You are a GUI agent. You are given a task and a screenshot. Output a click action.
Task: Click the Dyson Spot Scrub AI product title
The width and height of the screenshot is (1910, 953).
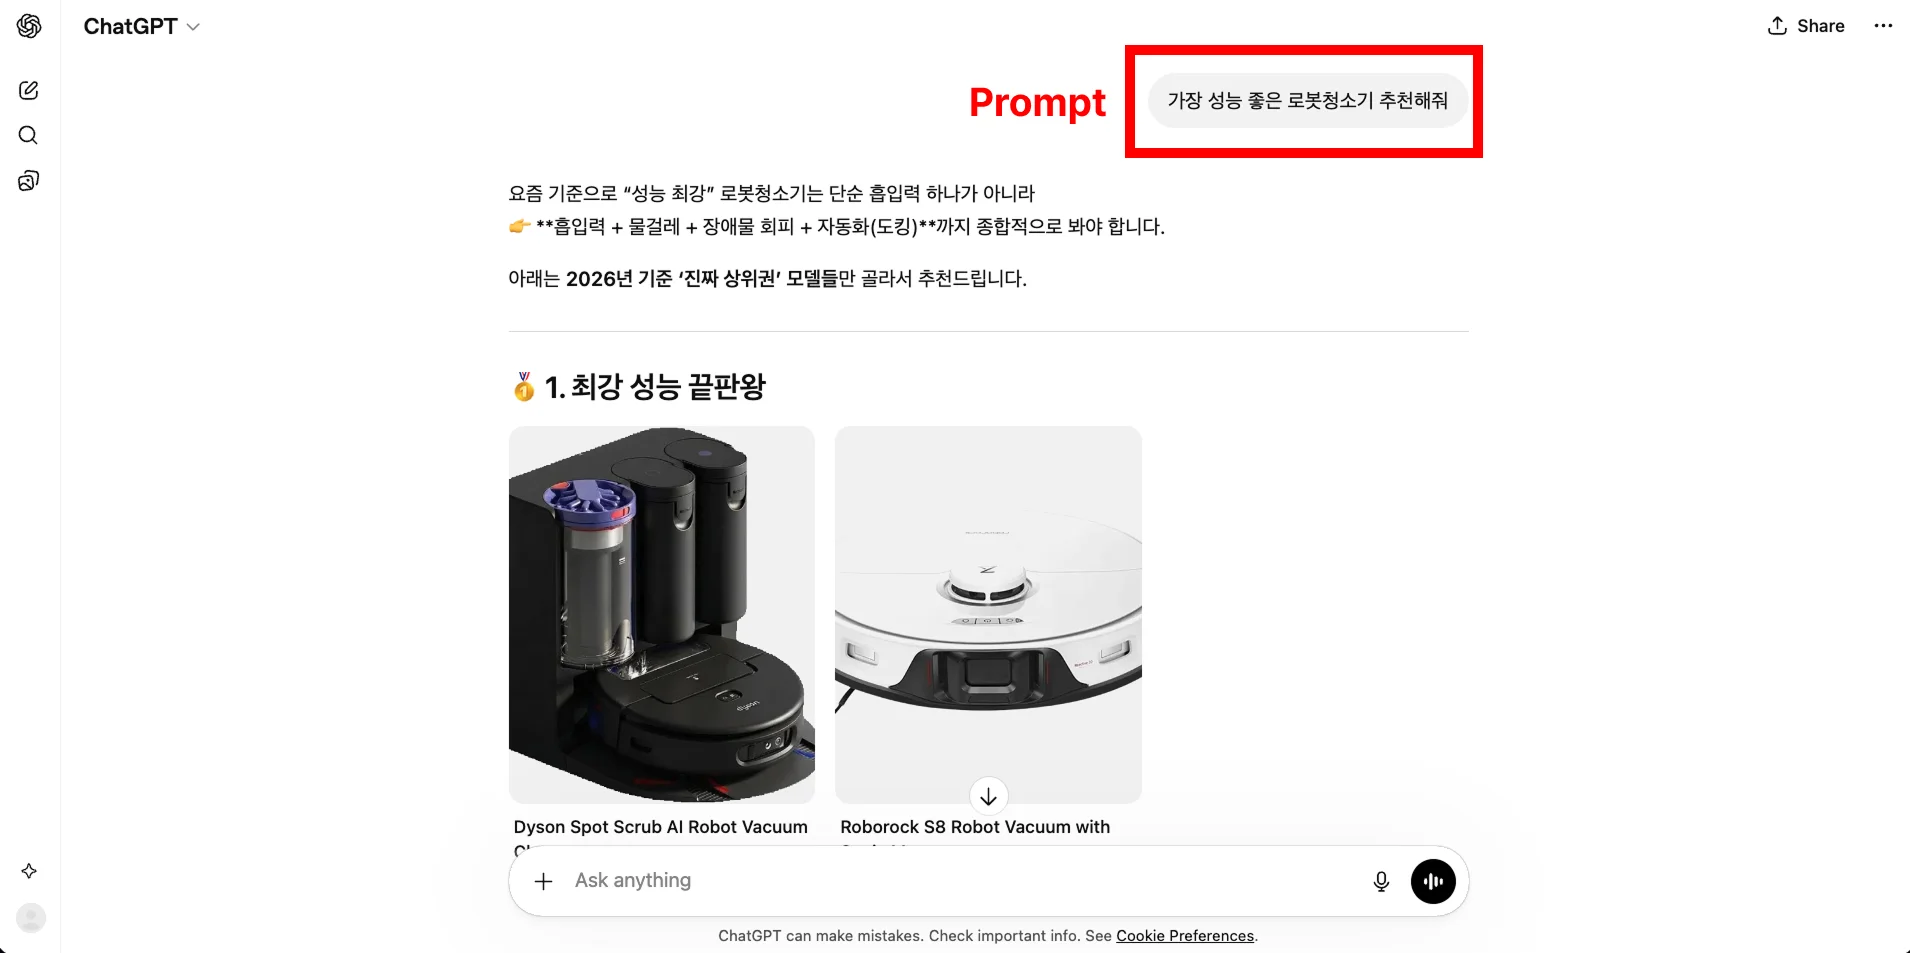(660, 827)
